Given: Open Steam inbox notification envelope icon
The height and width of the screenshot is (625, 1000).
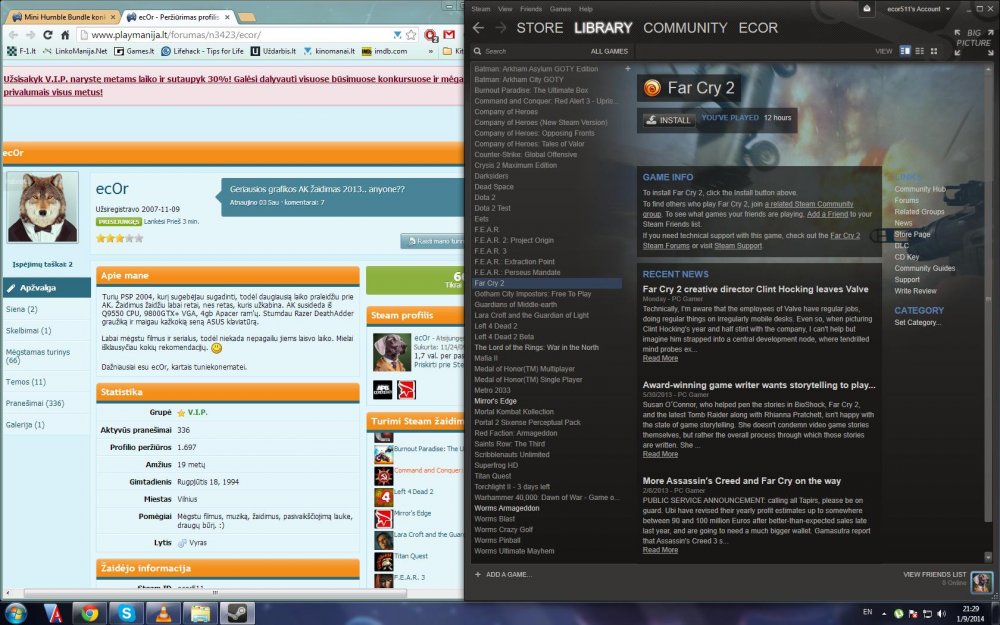Looking at the screenshot, I should pyautogui.click(x=866, y=9).
